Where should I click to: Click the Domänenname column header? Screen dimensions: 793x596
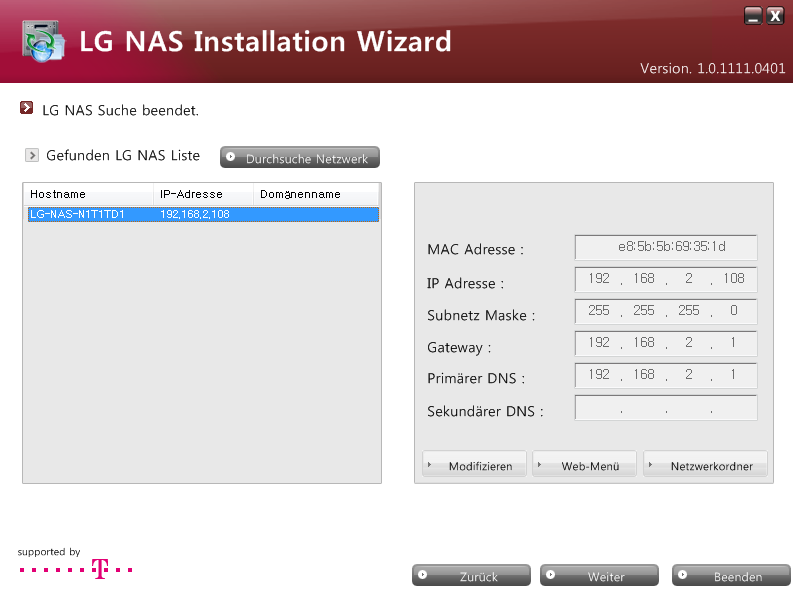click(x=315, y=194)
